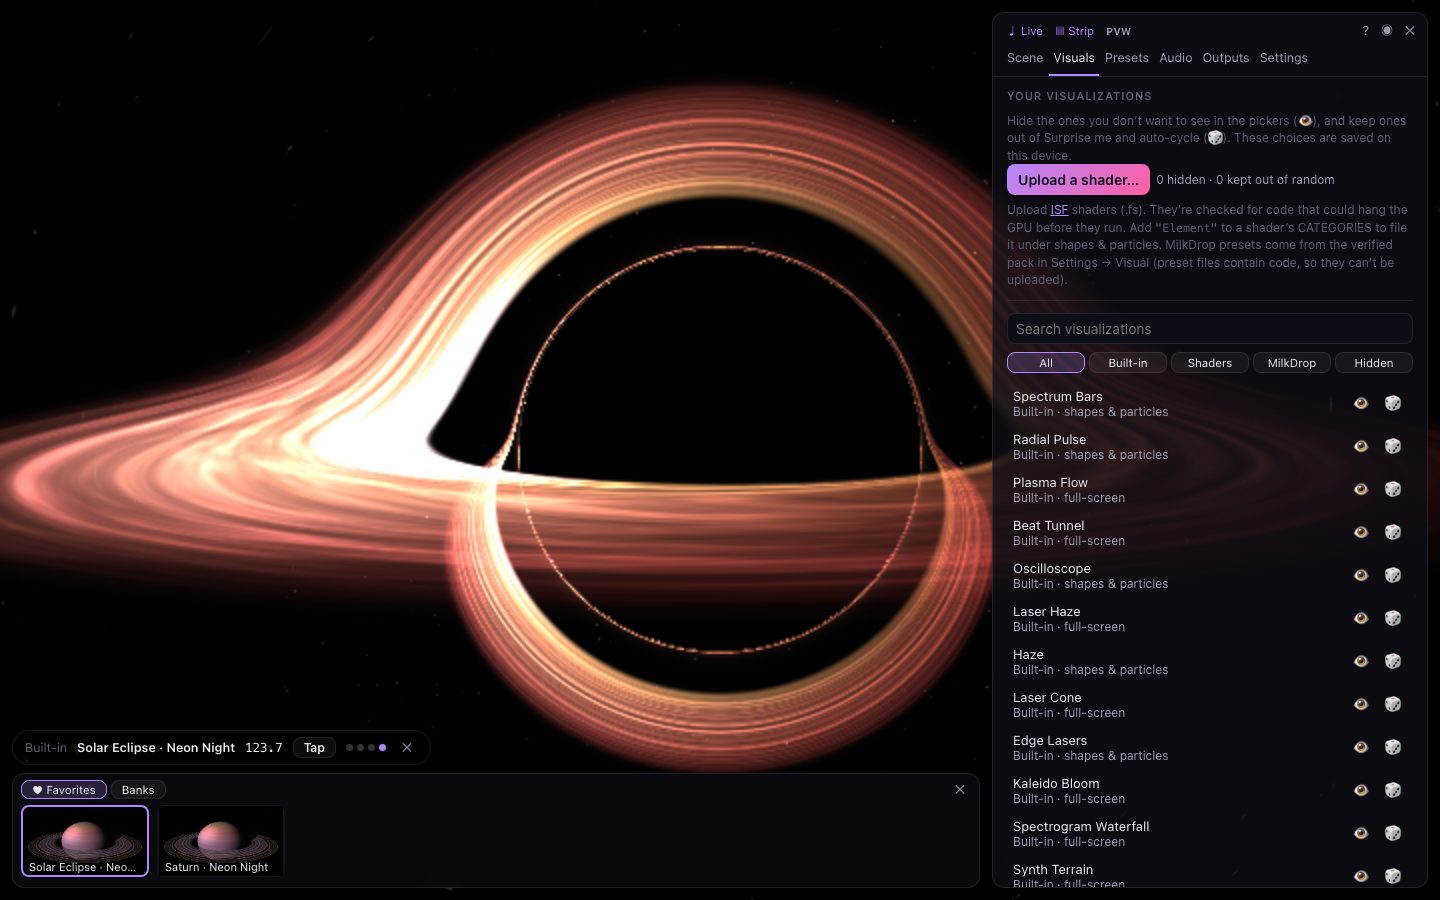Hide Spectrum Bars using its eye icon
This screenshot has width=1440, height=900.
point(1360,403)
